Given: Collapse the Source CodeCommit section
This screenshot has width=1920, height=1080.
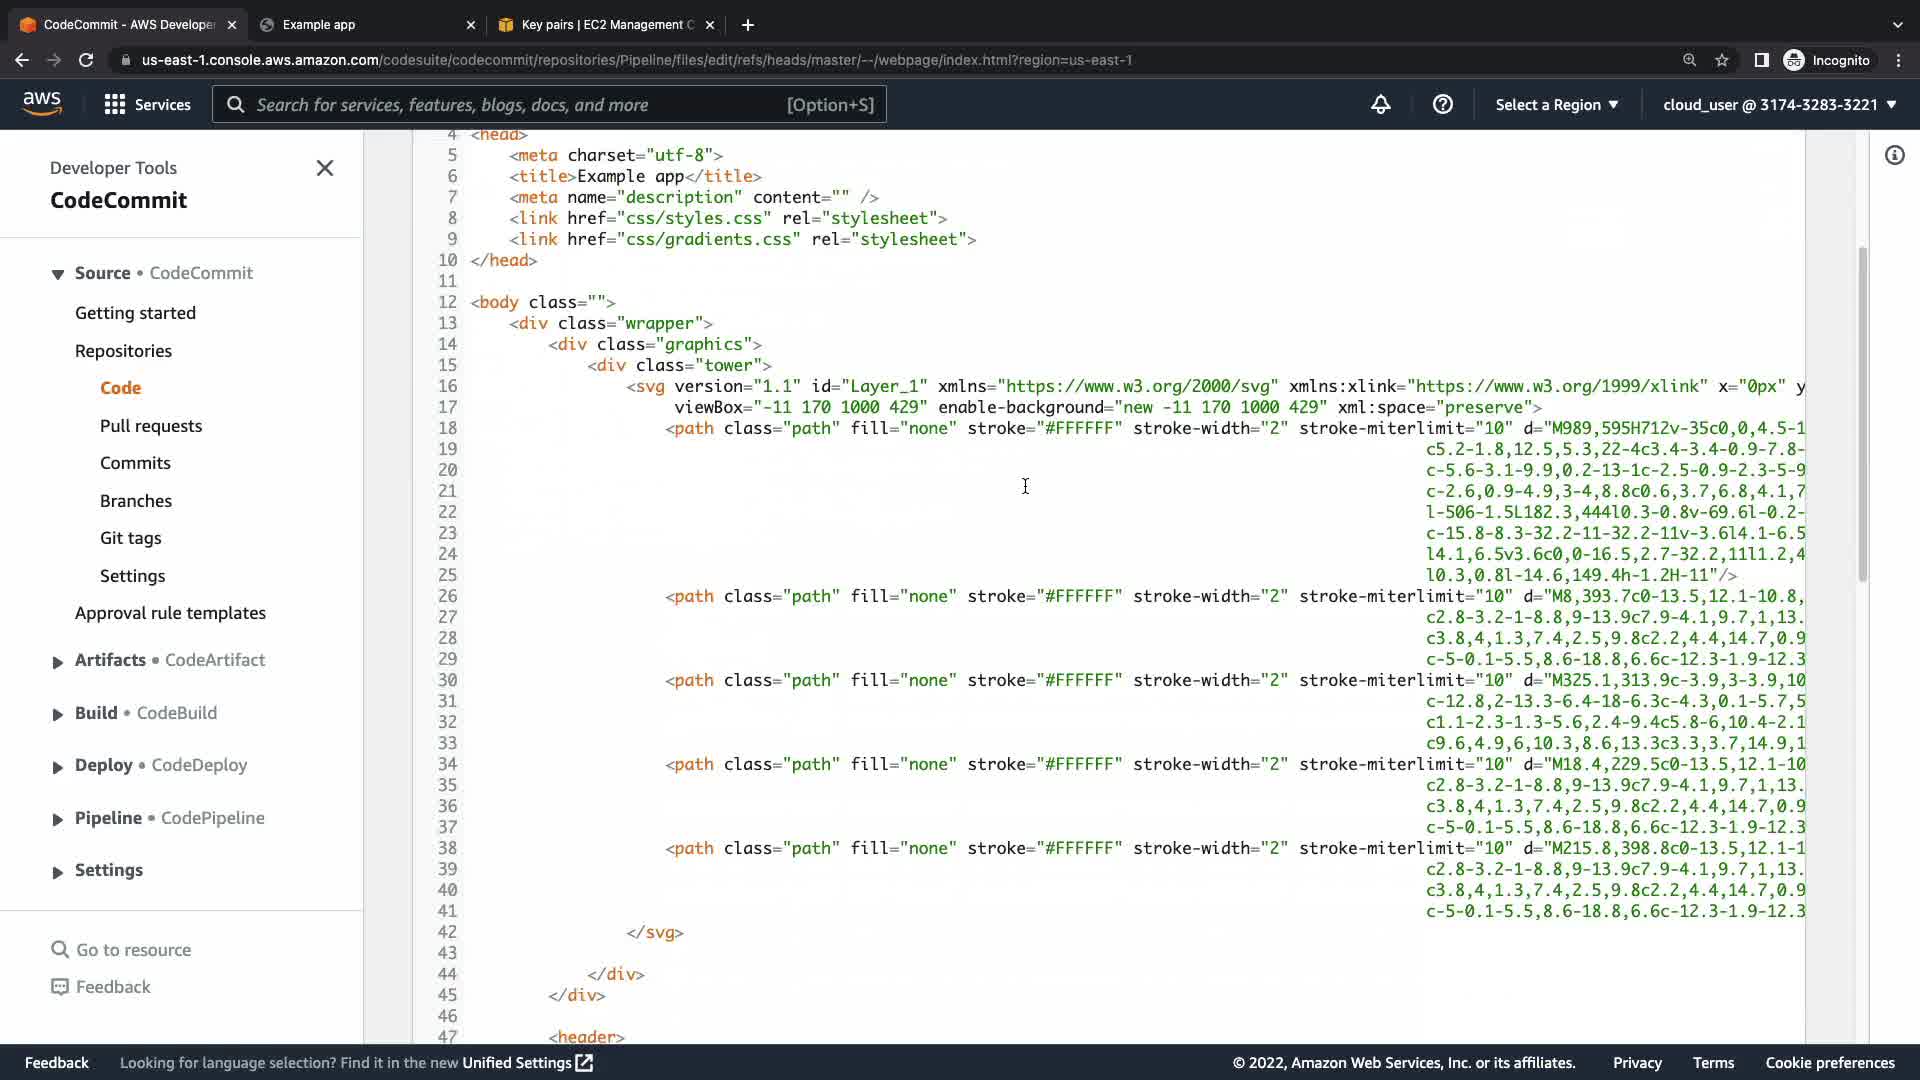Looking at the screenshot, I should pos(58,274).
